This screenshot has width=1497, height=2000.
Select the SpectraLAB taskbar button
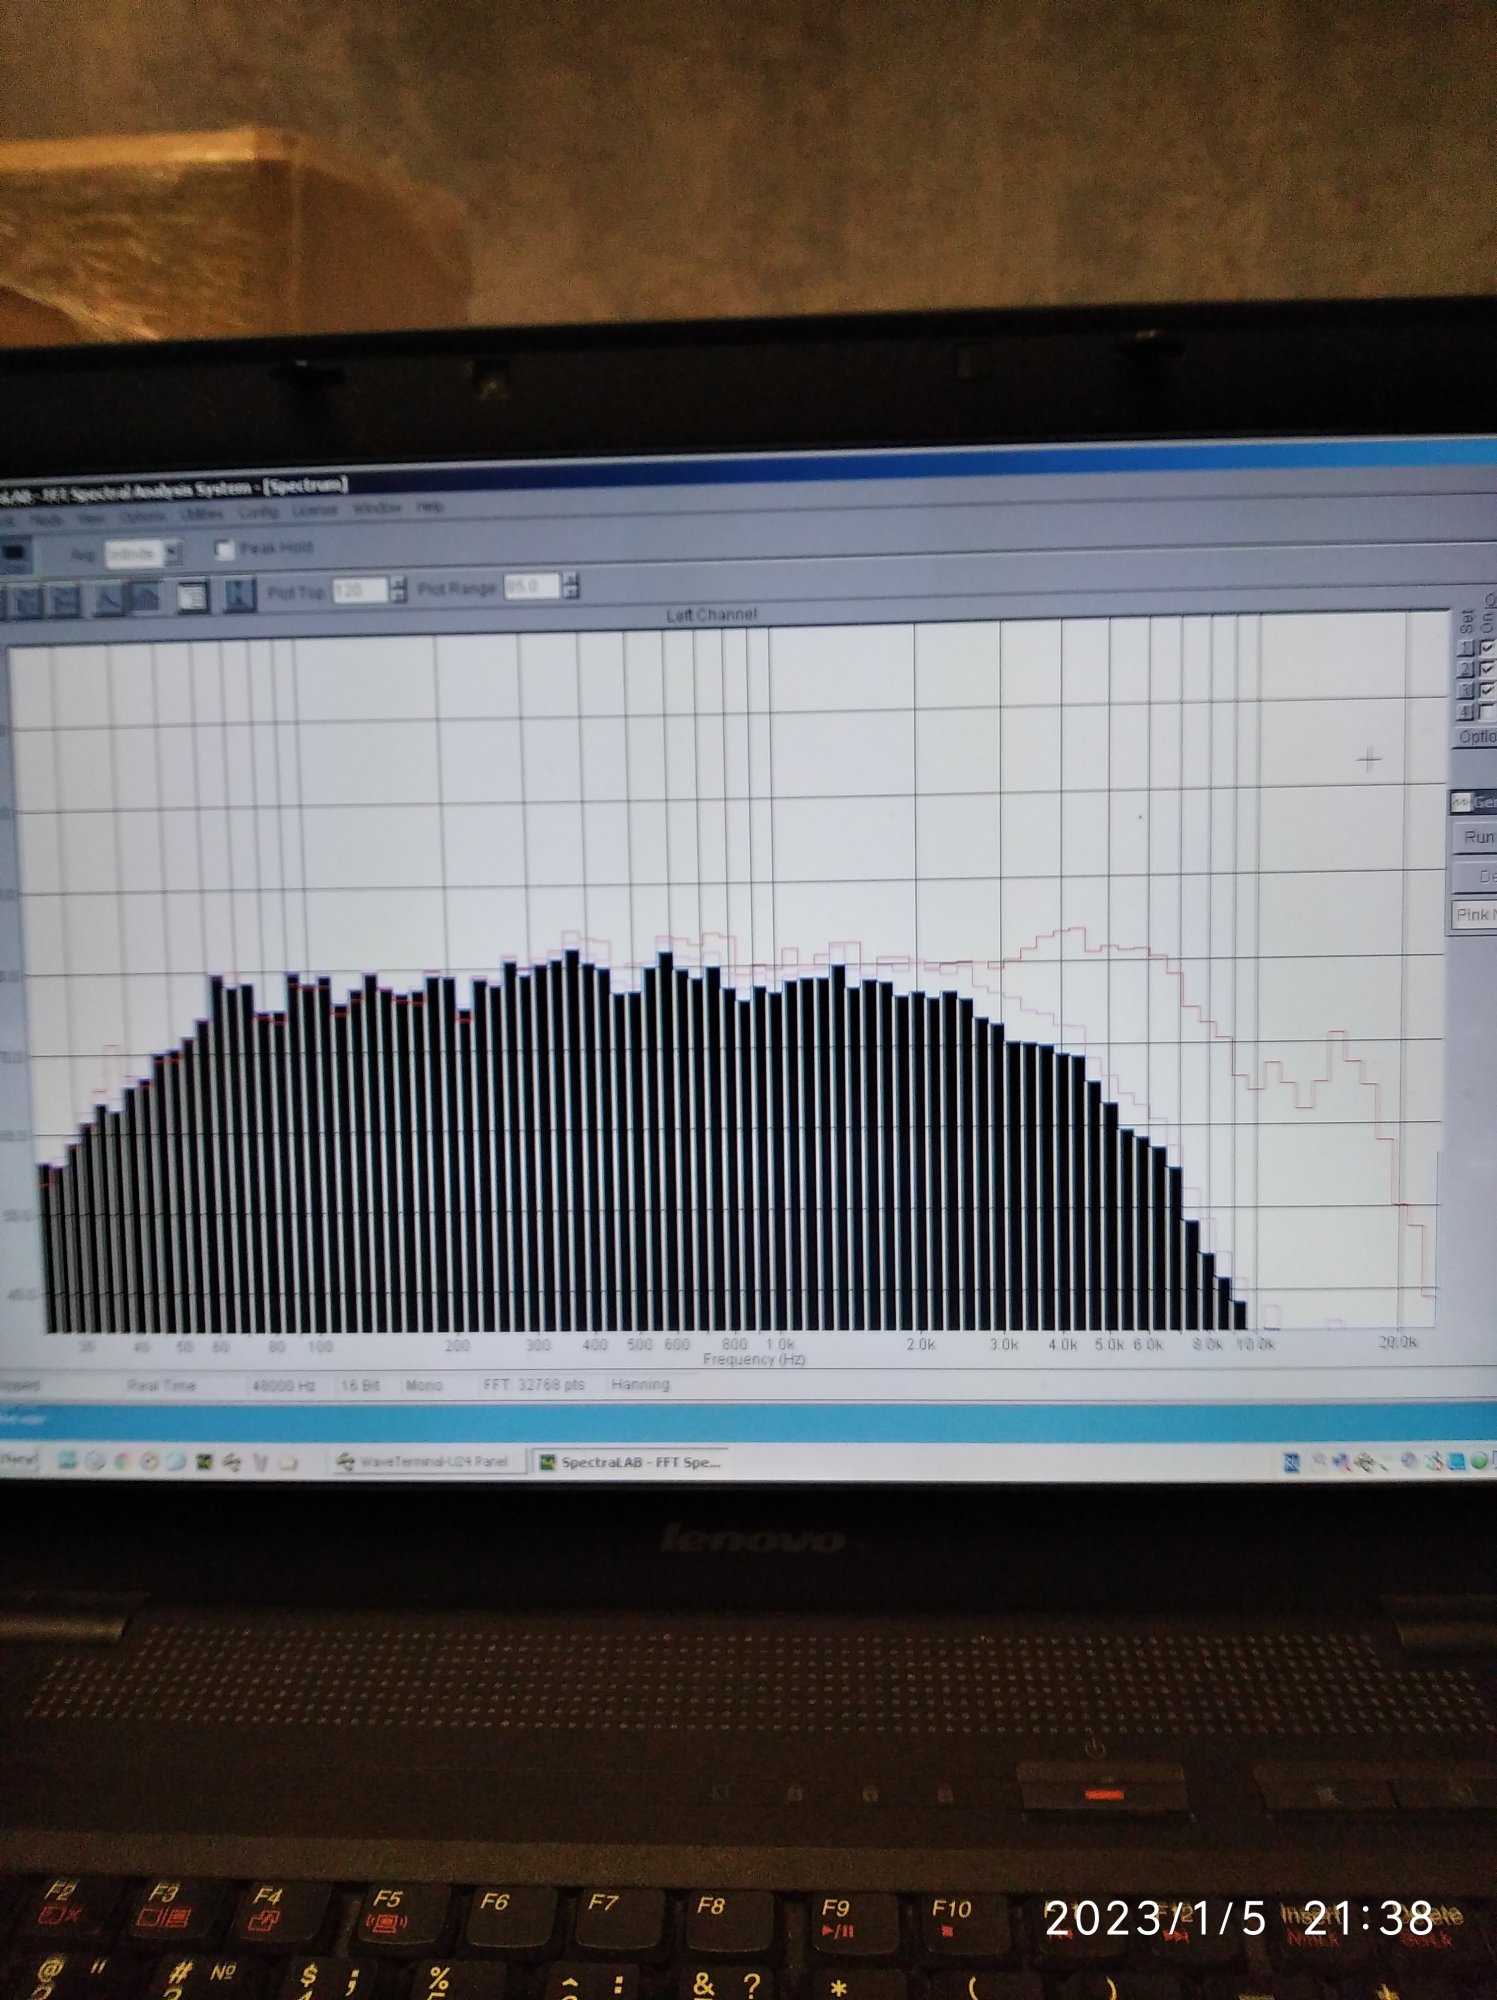tap(630, 1462)
